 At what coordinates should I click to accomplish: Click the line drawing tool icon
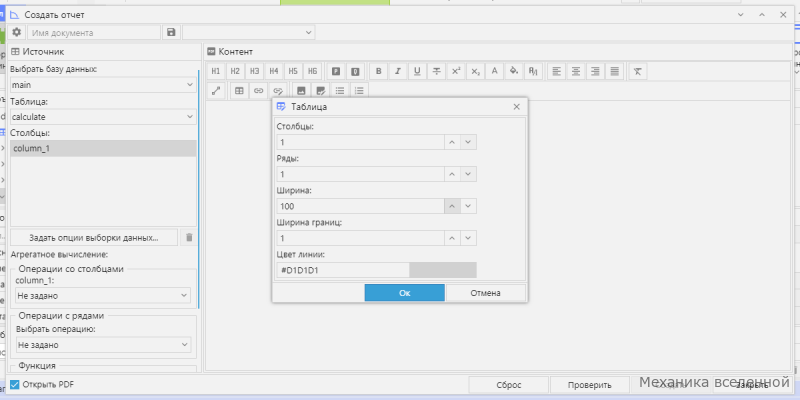click(x=216, y=91)
